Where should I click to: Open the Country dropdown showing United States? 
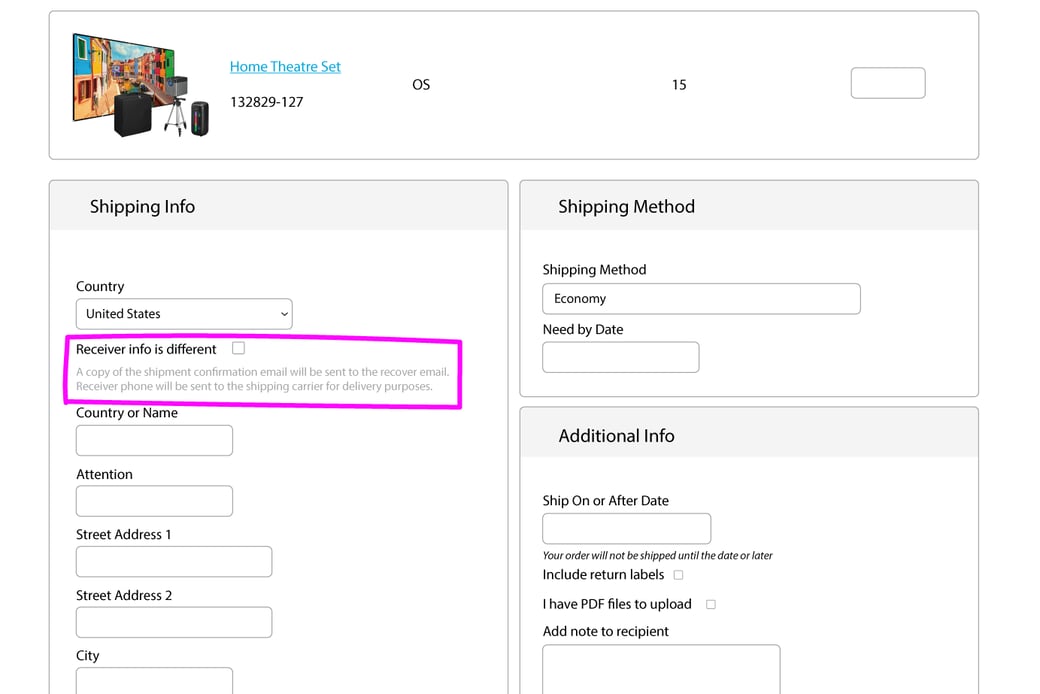tap(184, 314)
